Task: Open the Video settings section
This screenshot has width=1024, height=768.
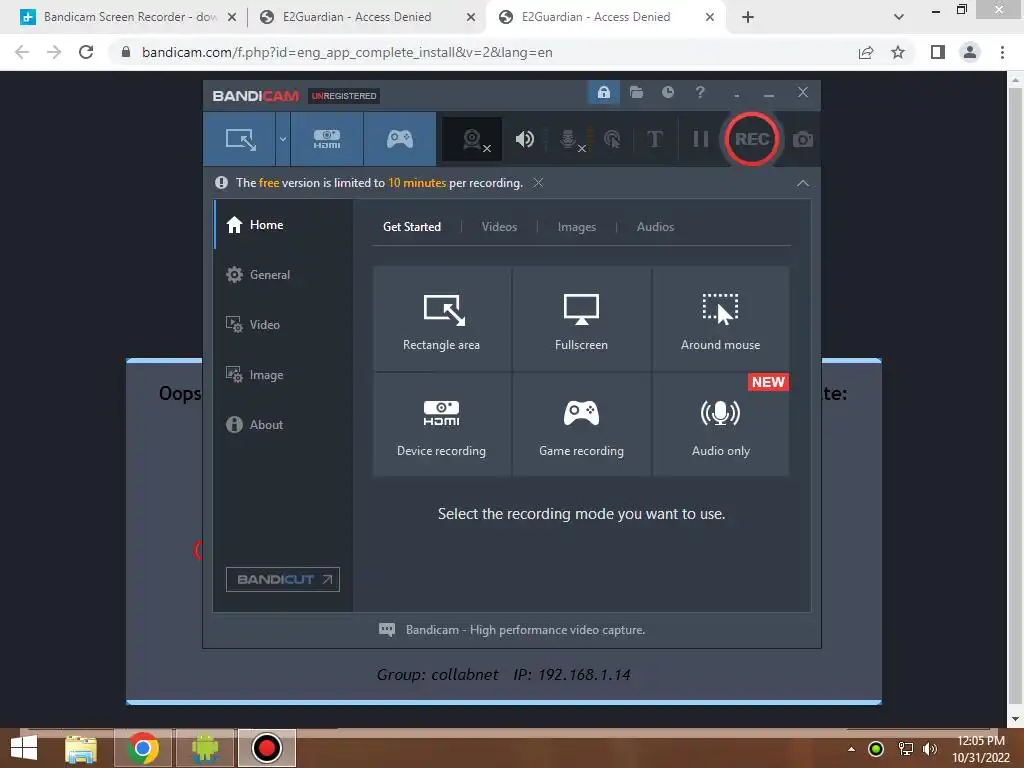Action: coord(283,325)
